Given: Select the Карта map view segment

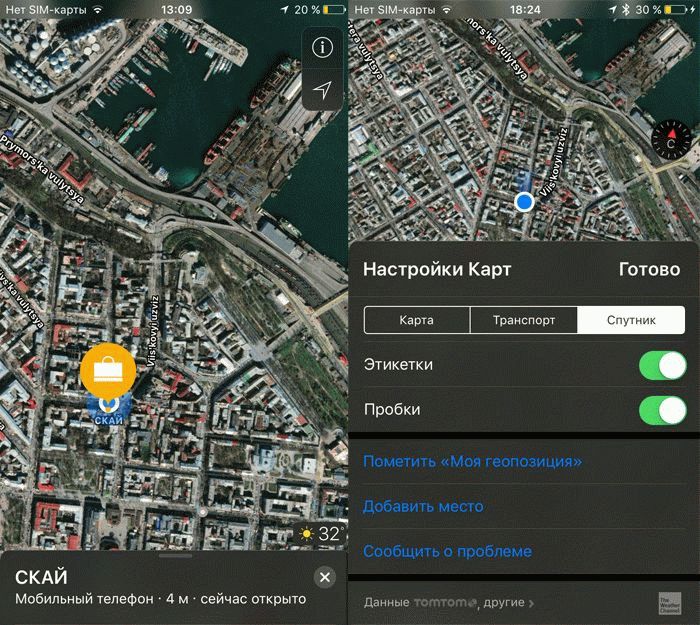Looking at the screenshot, I should click(x=416, y=320).
